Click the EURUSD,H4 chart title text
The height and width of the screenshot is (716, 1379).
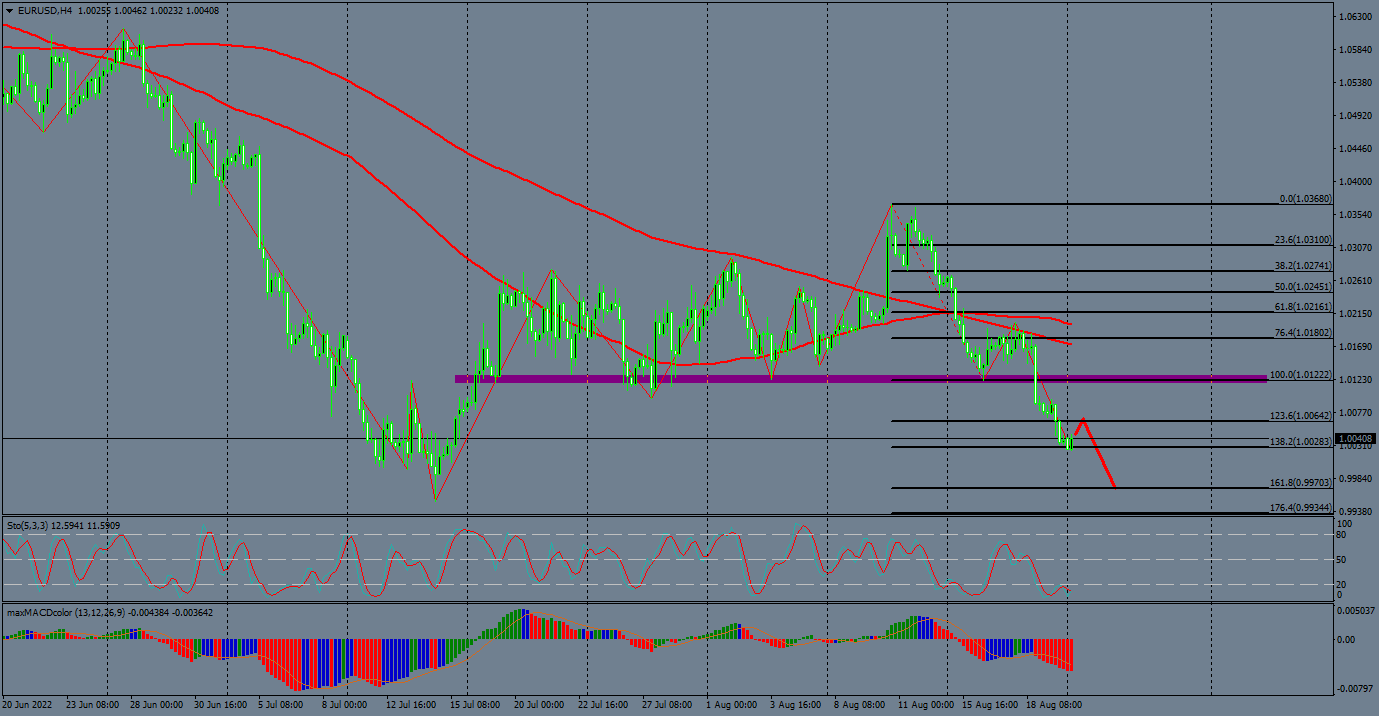(x=45, y=10)
